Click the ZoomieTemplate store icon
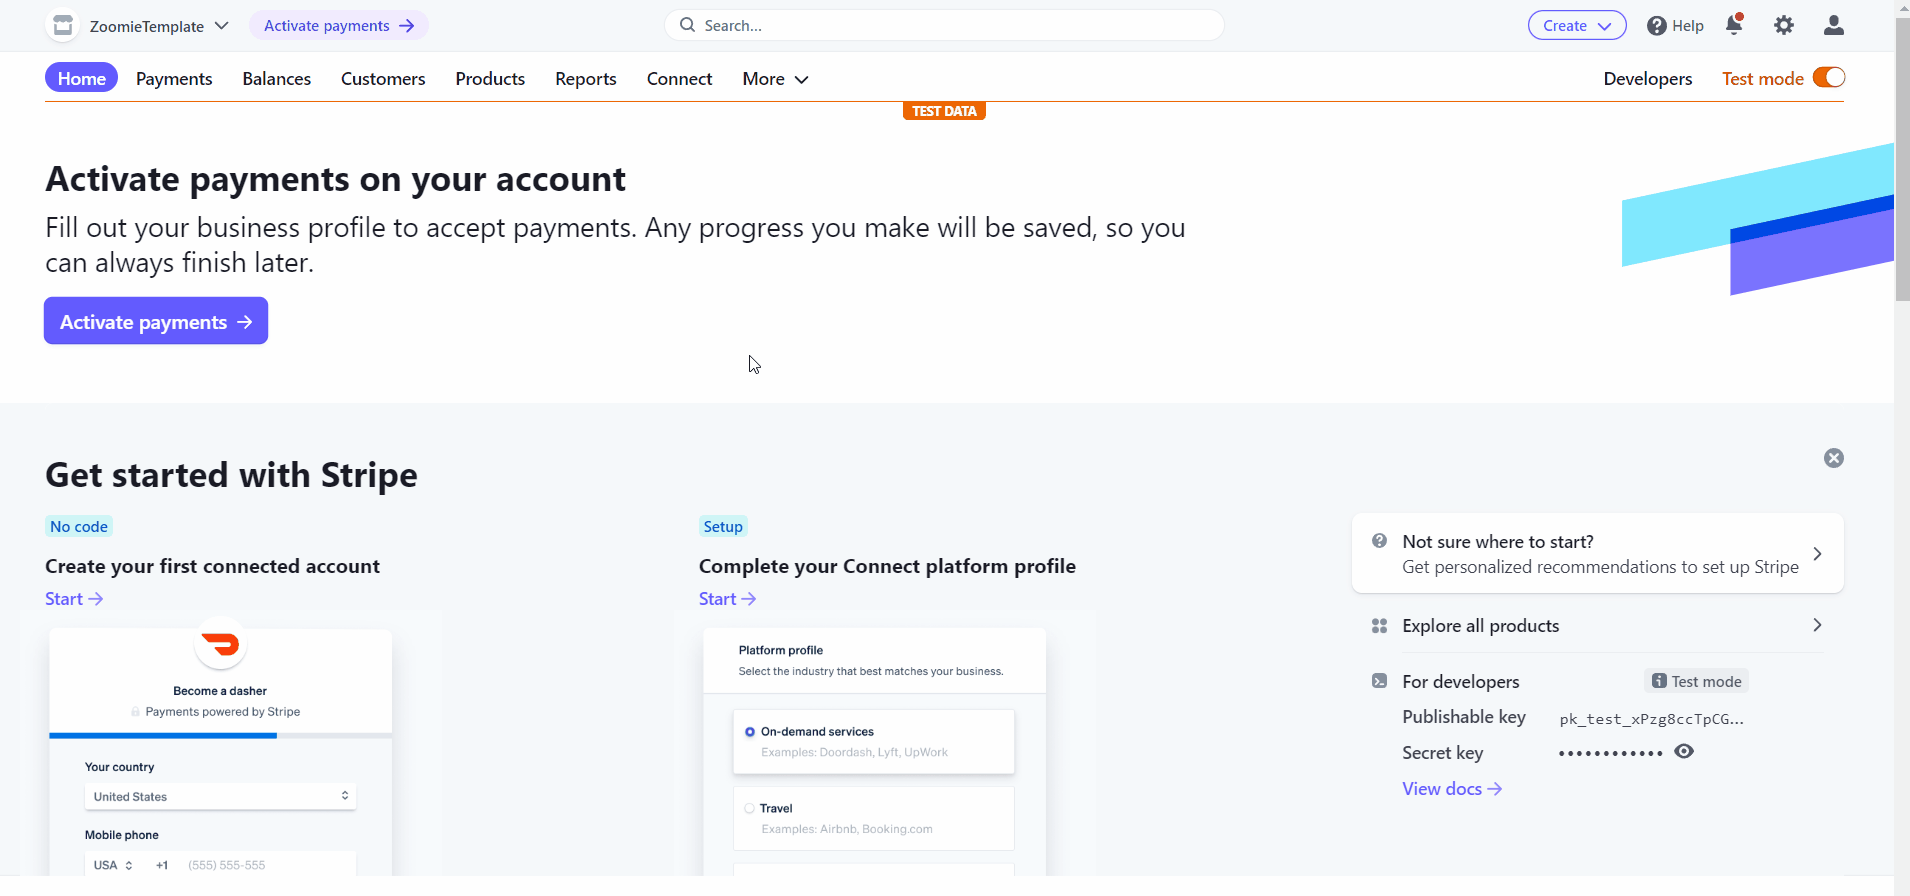Image resolution: width=1910 pixels, height=896 pixels. point(63,26)
